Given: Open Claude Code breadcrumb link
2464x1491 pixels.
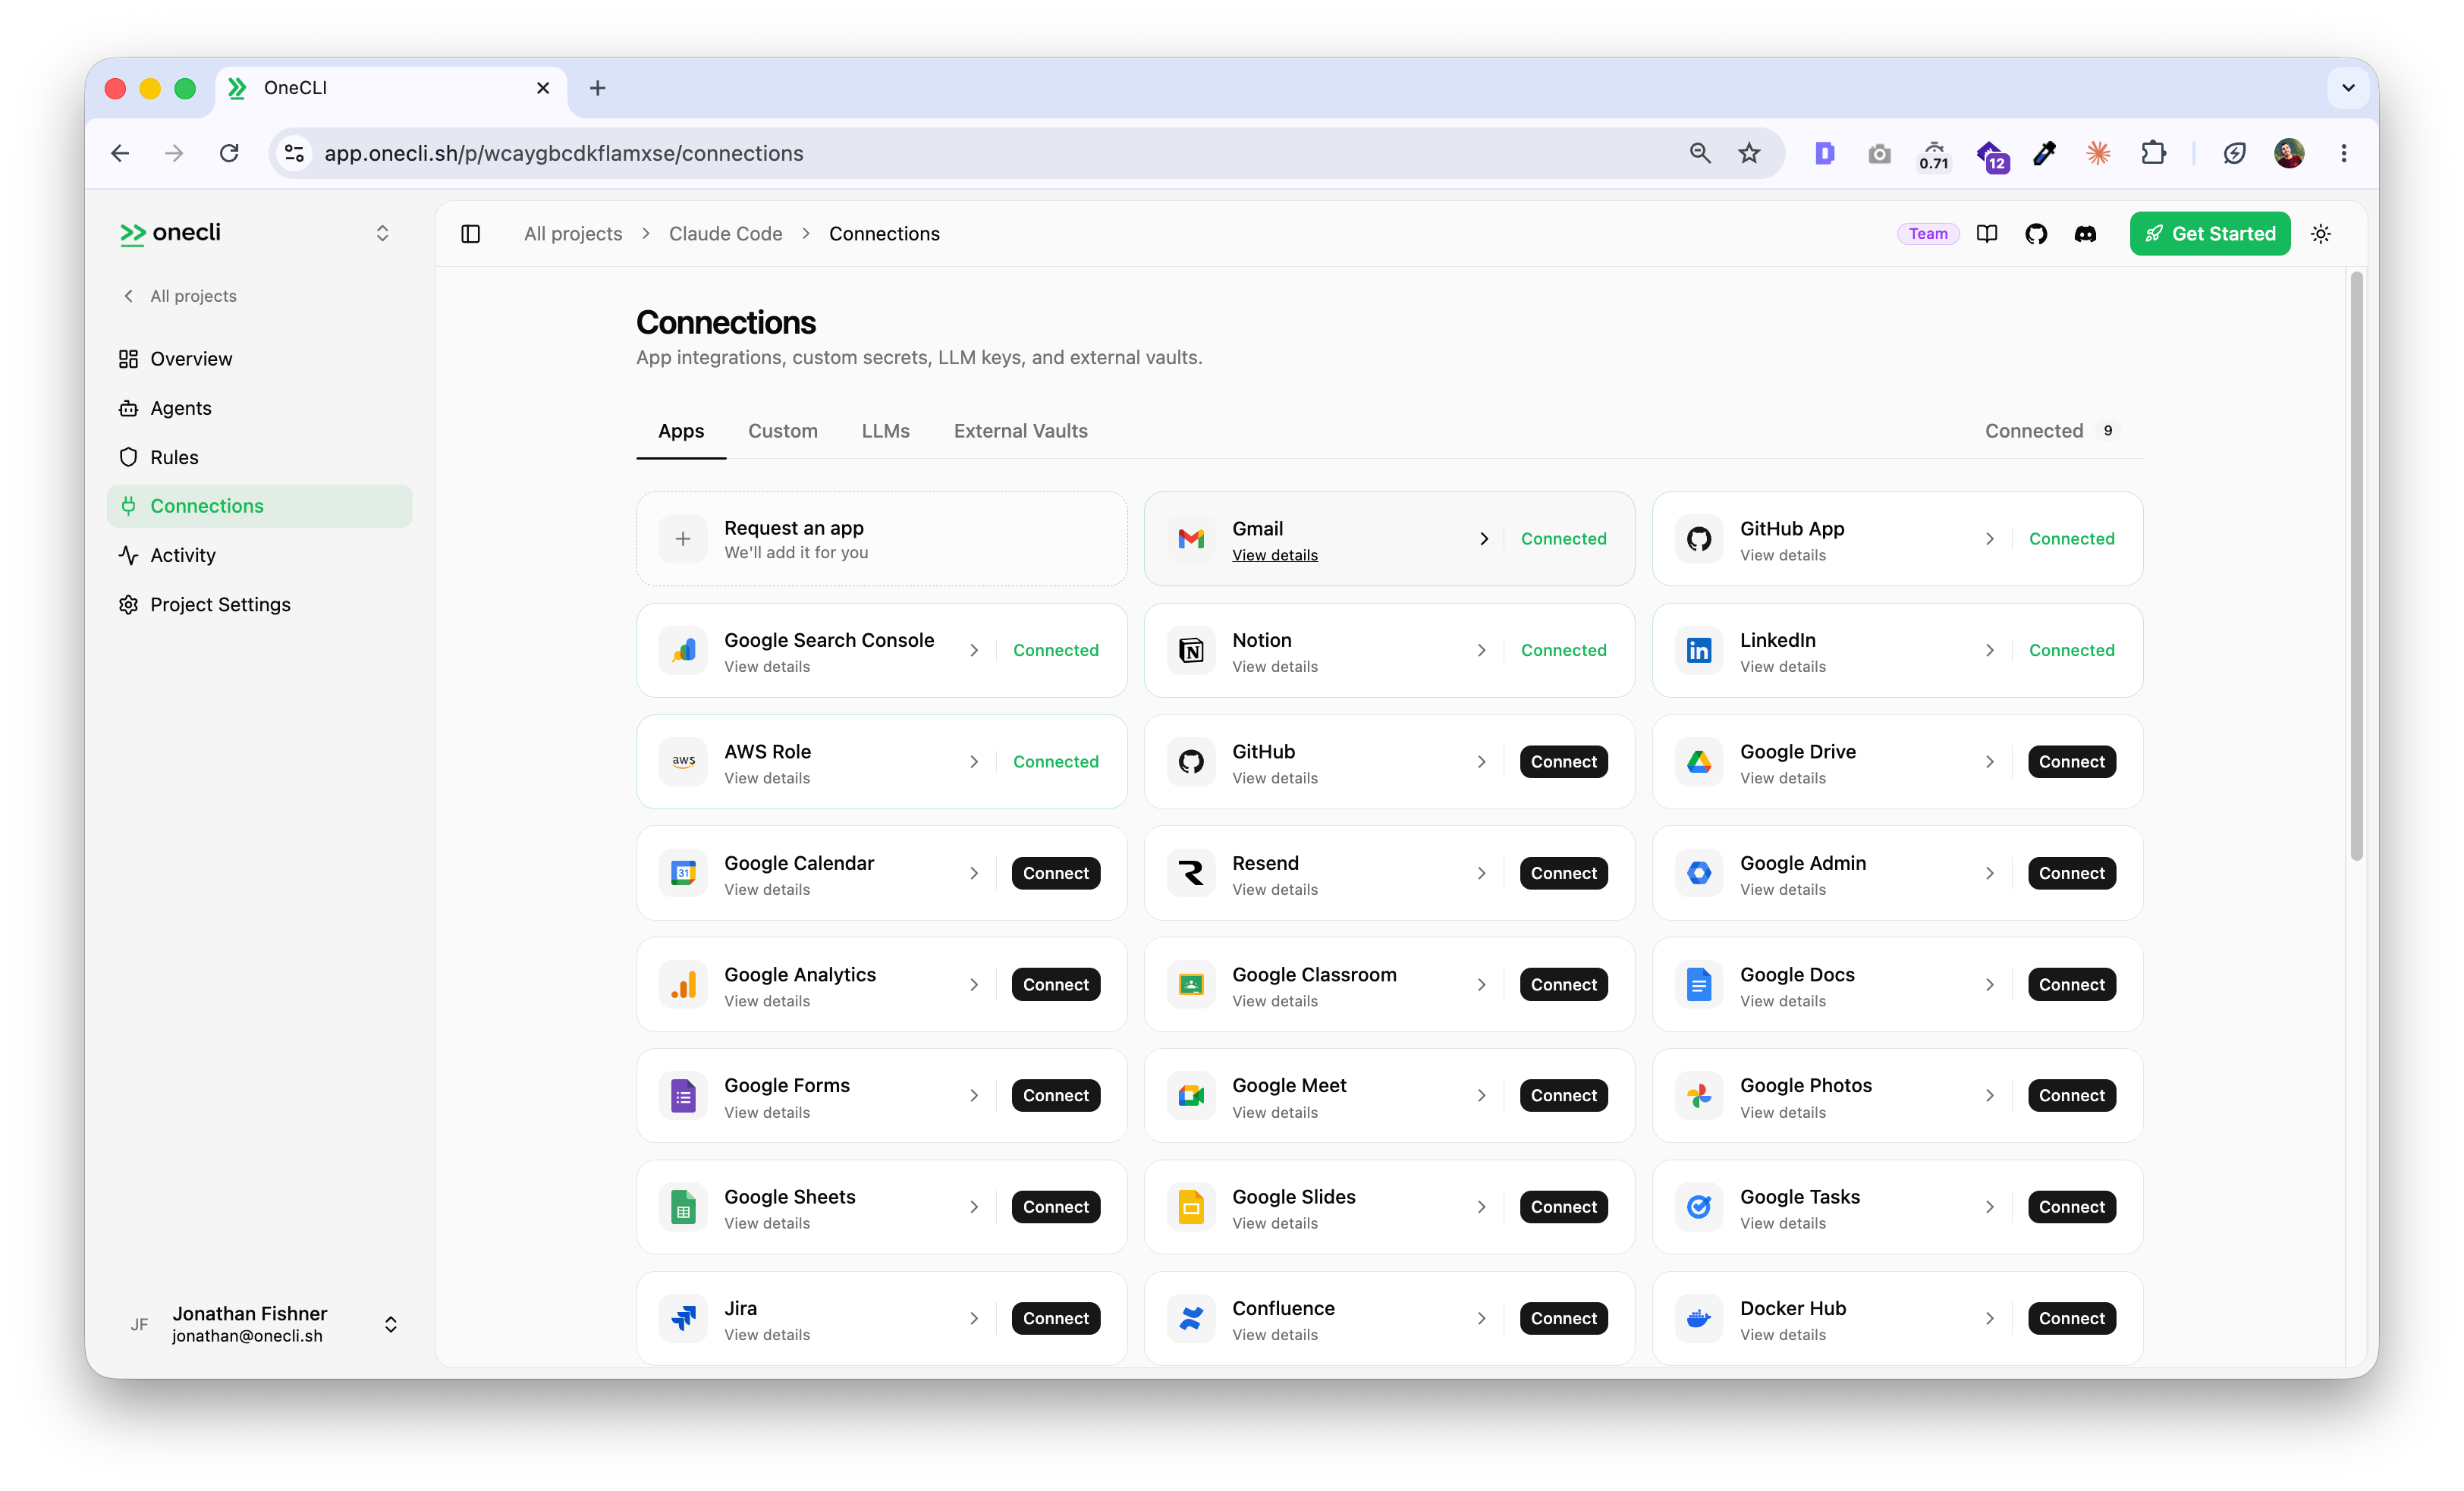Looking at the screenshot, I should tap(726, 234).
